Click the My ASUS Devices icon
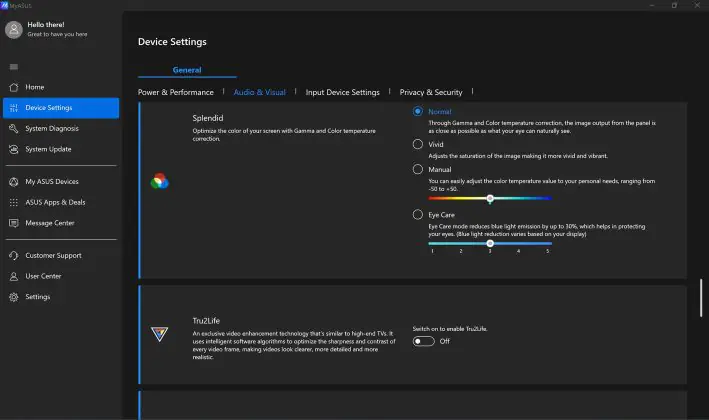The width and height of the screenshot is (709, 420). pyautogui.click(x=14, y=182)
